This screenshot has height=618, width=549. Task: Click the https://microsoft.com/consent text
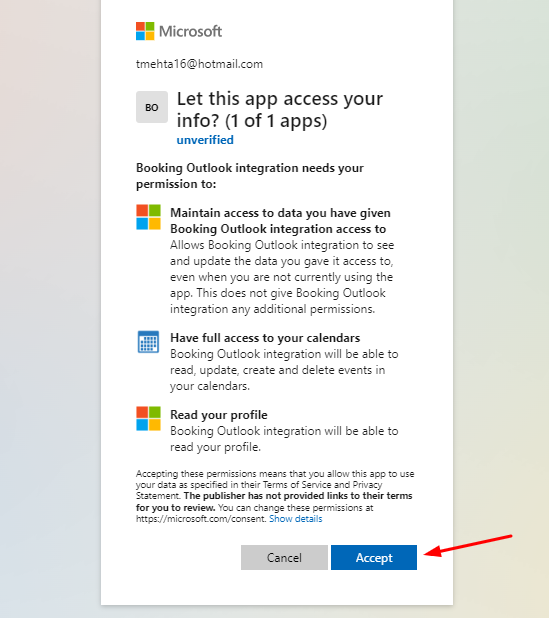coord(201,519)
